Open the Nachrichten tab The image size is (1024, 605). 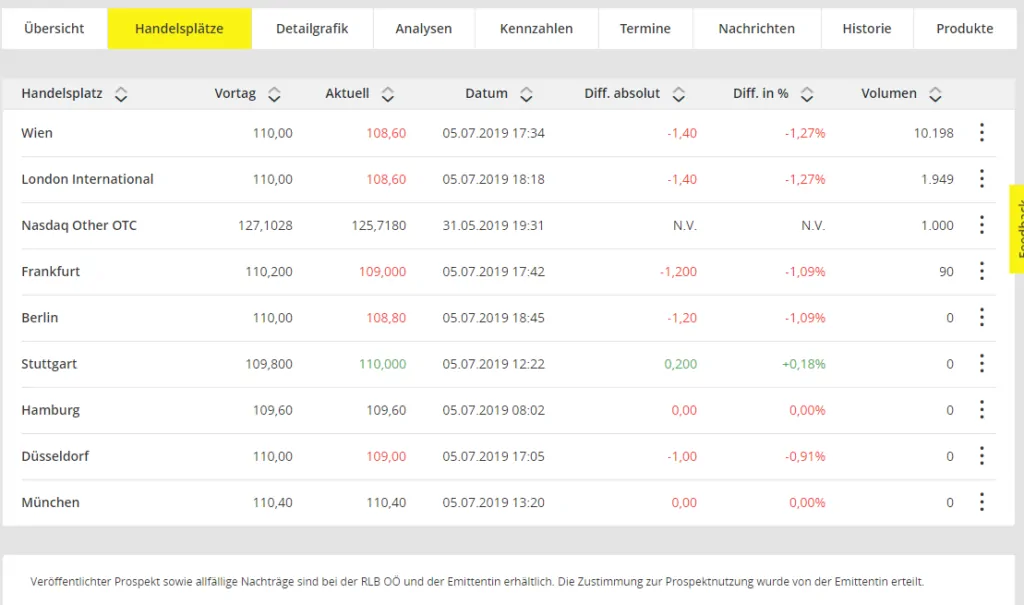(756, 29)
